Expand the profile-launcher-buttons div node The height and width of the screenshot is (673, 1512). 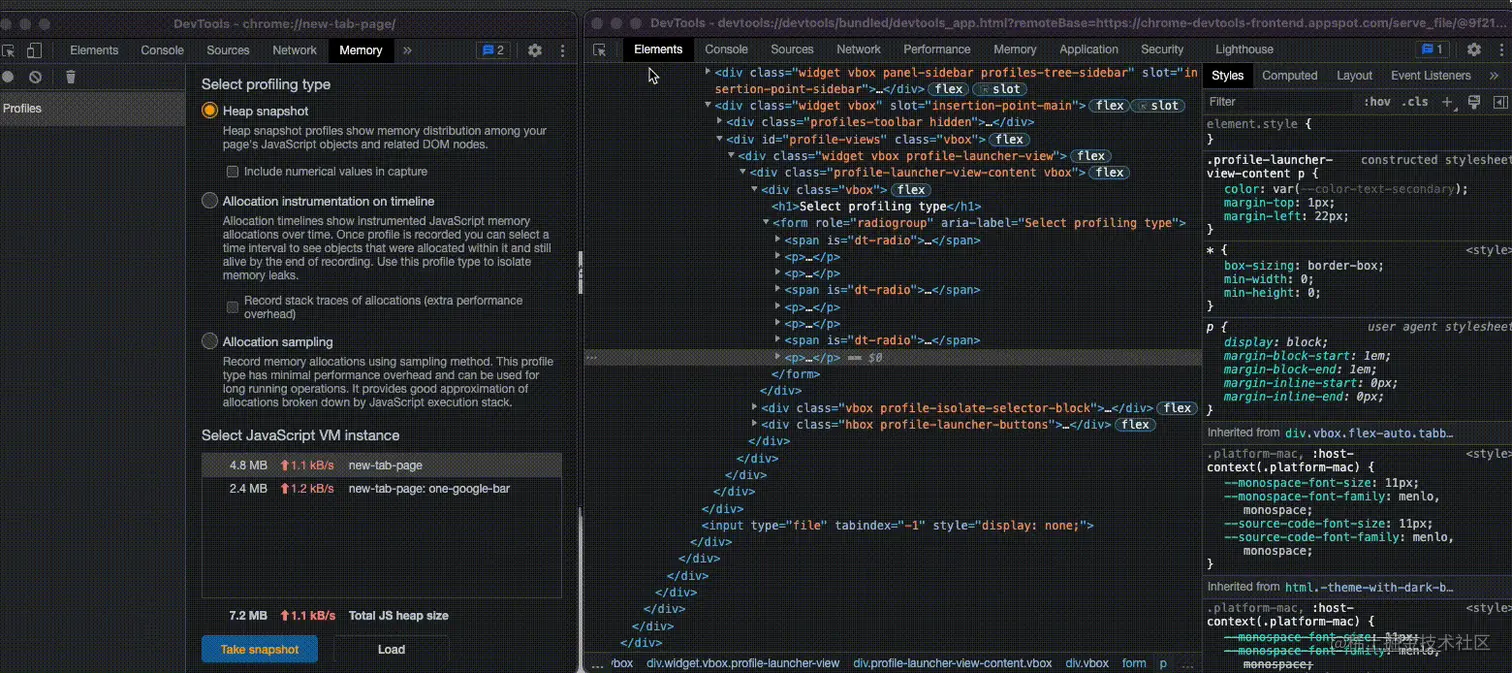click(755, 424)
